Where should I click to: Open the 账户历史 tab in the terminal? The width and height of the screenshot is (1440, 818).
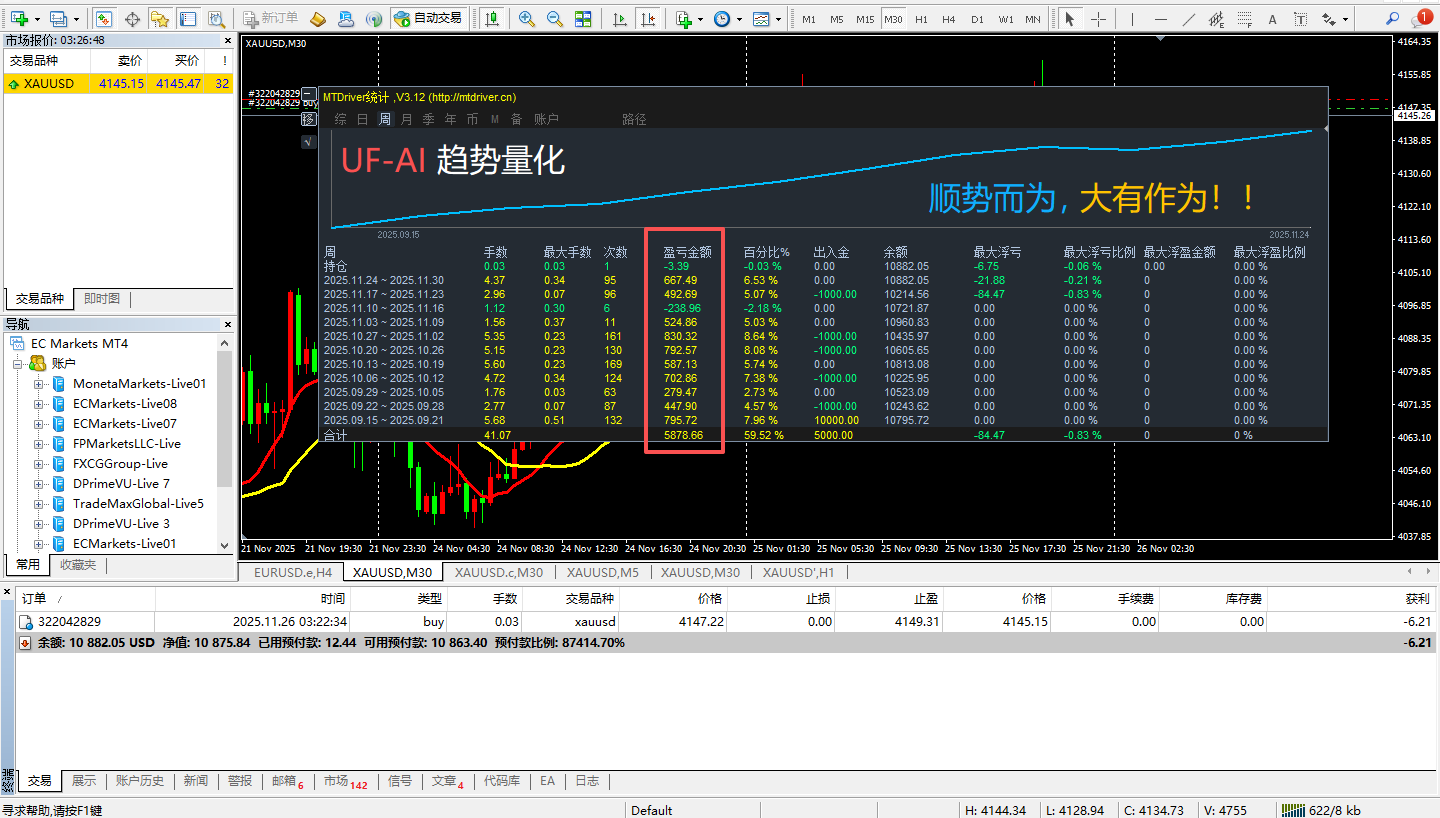139,780
